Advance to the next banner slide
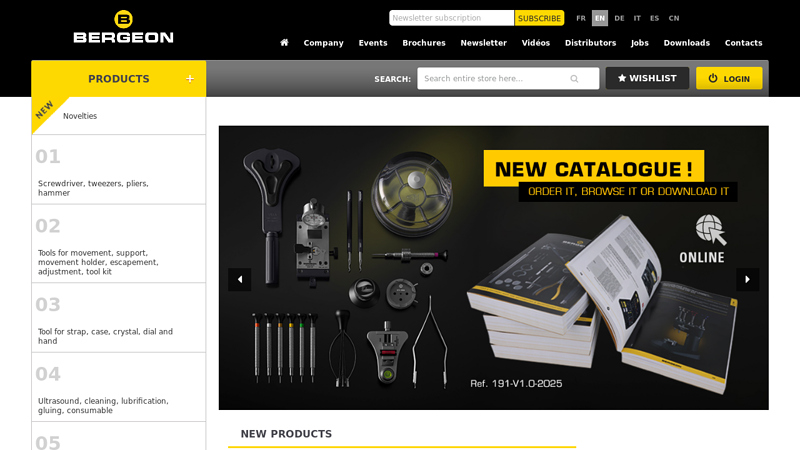The height and width of the screenshot is (450, 800). (747, 279)
